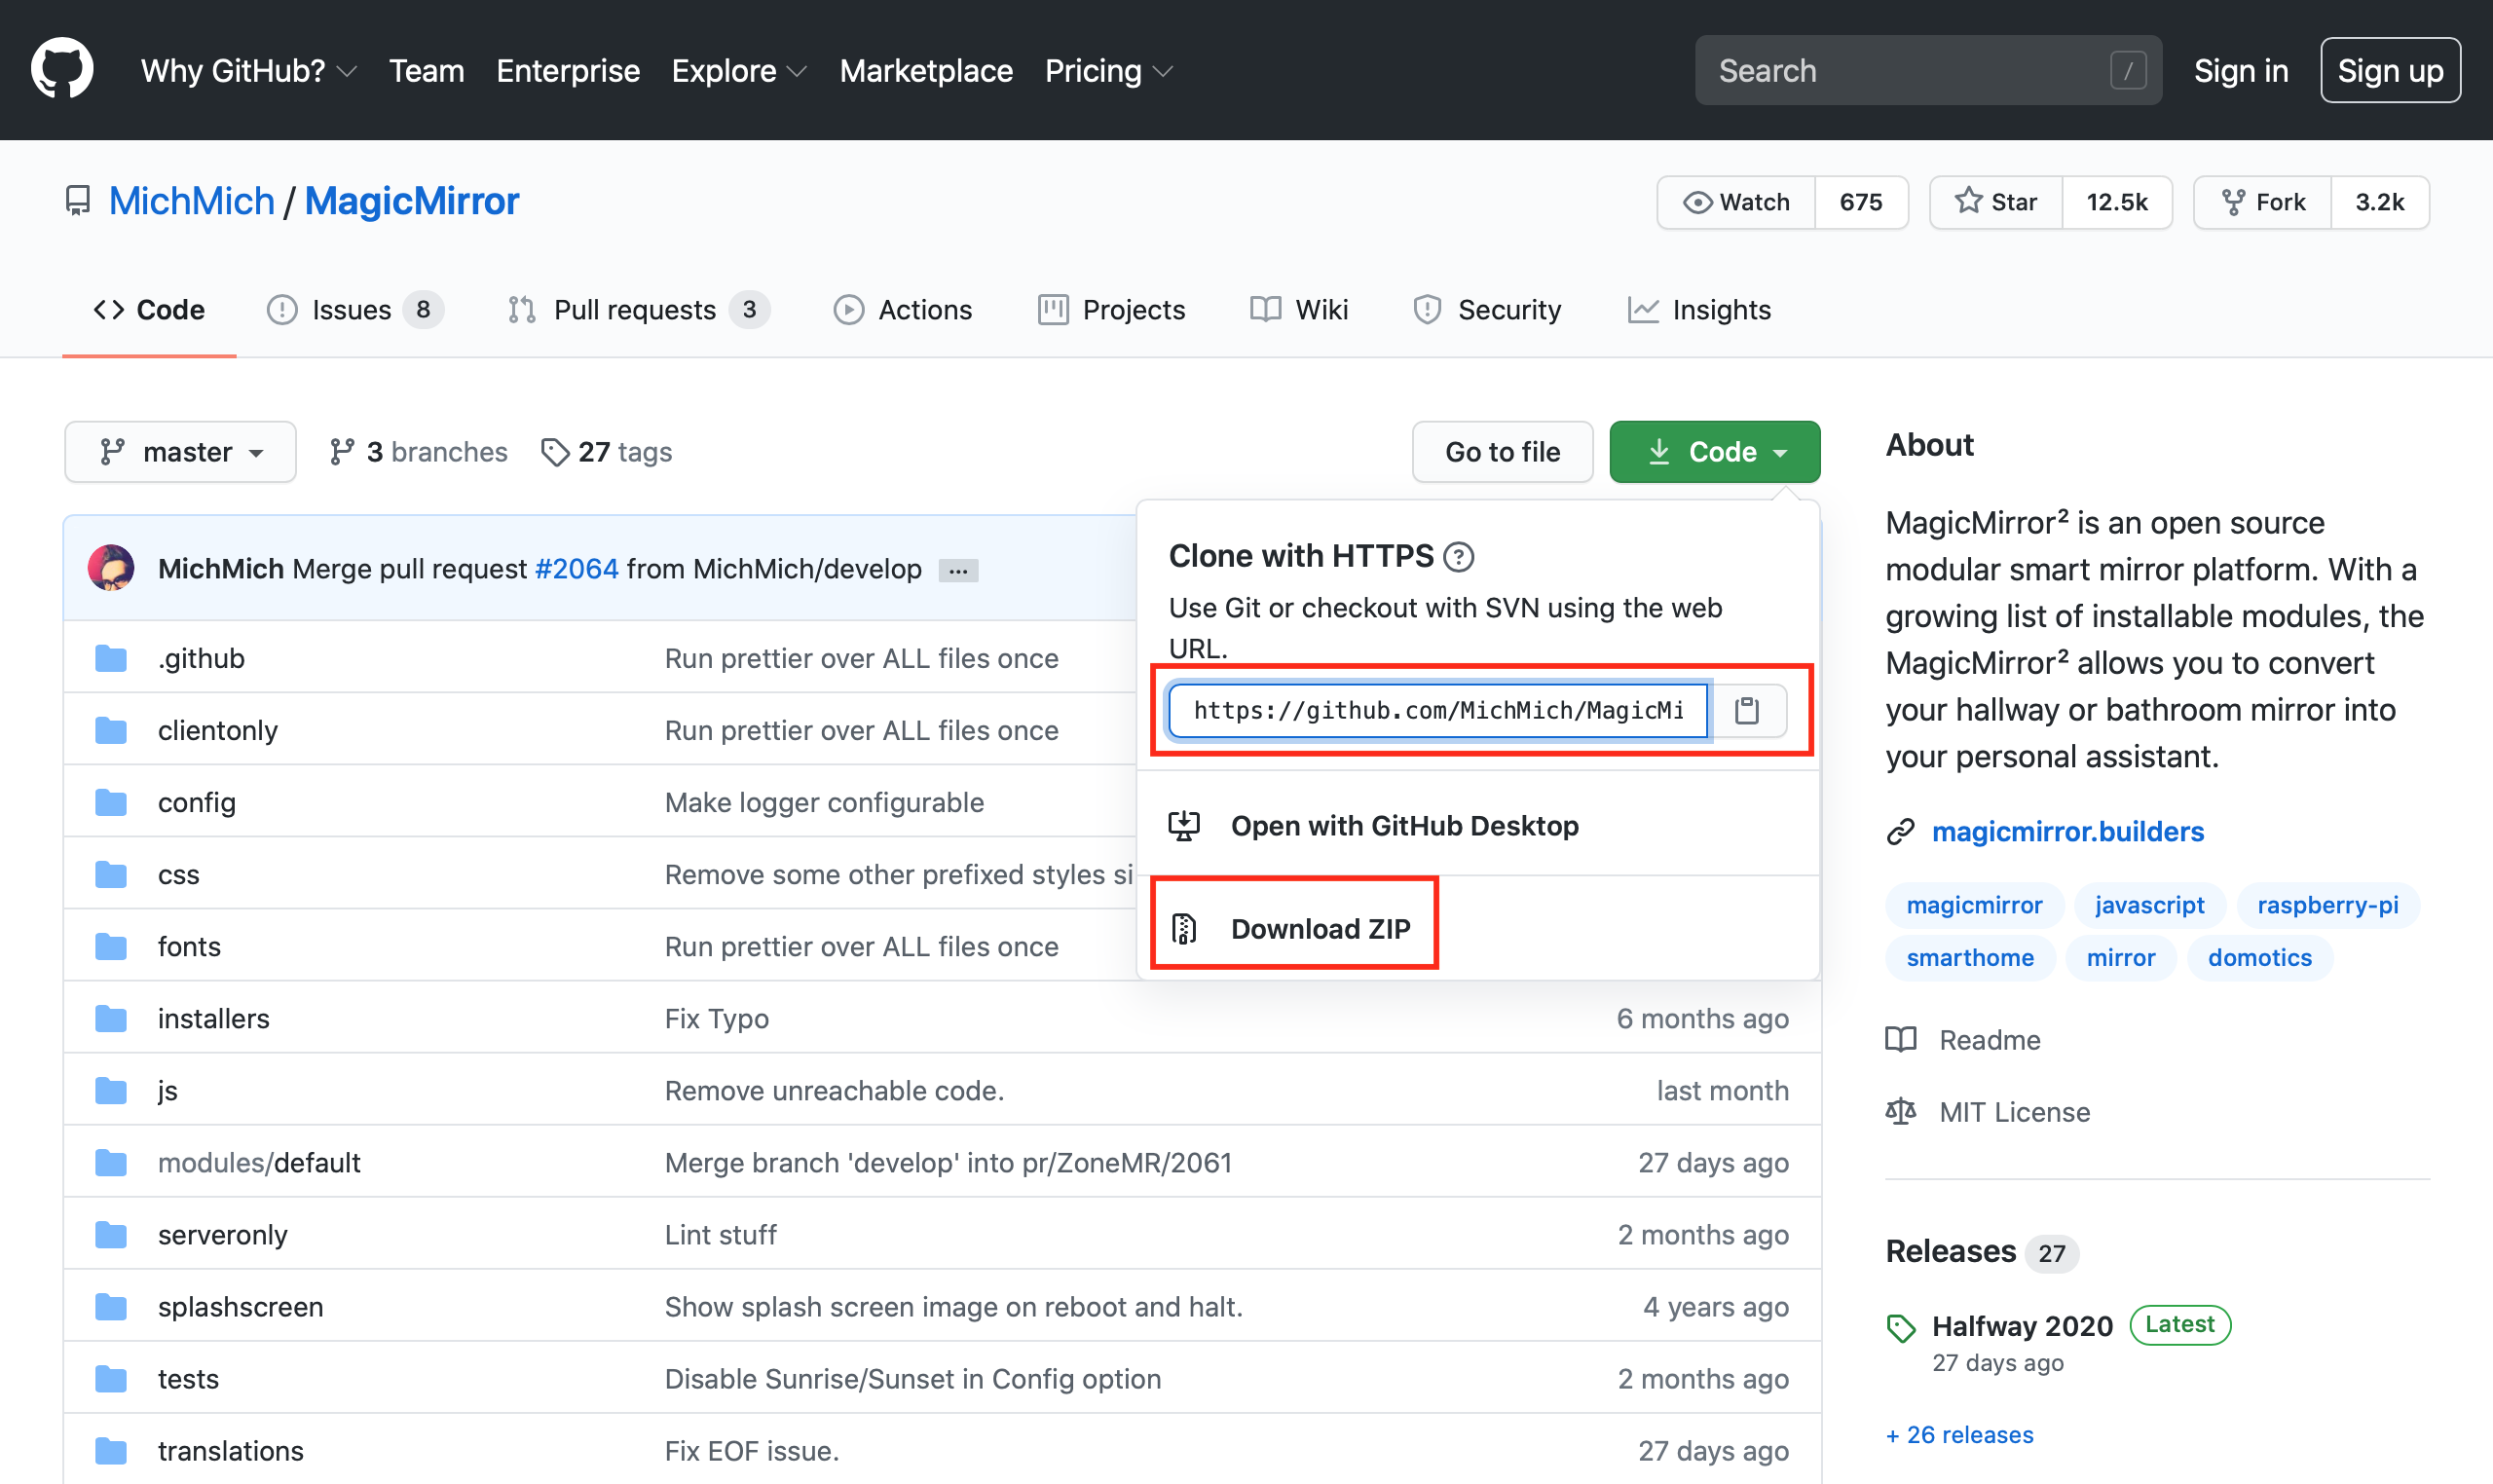Open the Pull requests tab
Image resolution: width=2493 pixels, height=1484 pixels.
tap(636, 310)
